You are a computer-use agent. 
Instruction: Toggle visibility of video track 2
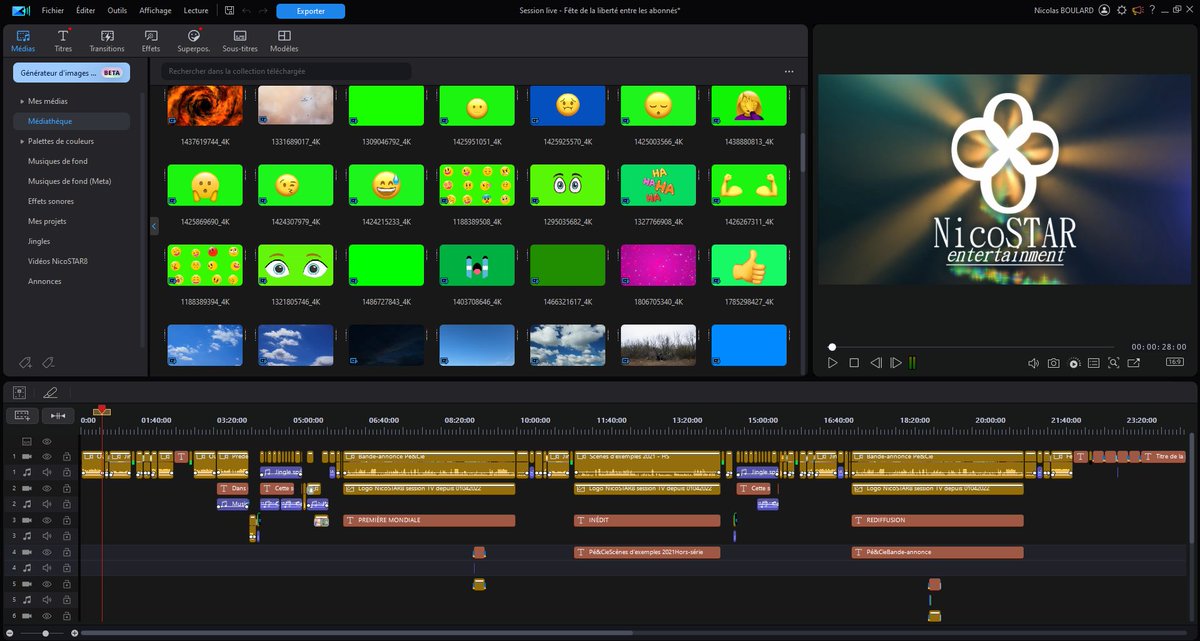point(47,488)
